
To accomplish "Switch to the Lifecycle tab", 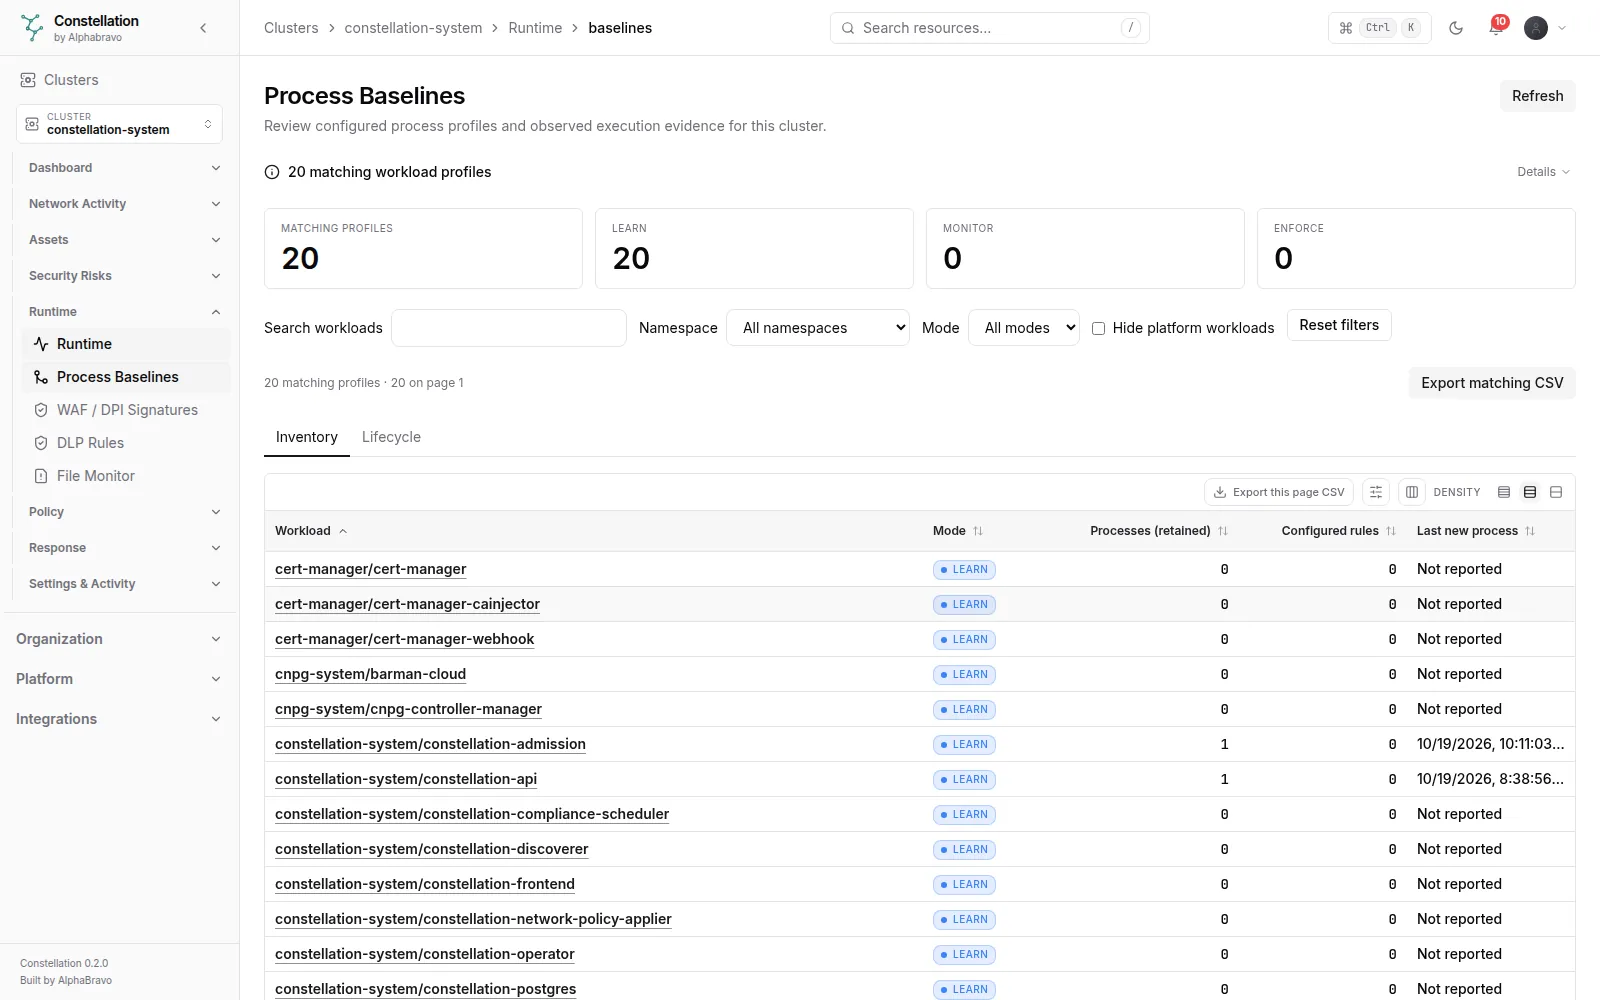I will (391, 437).
